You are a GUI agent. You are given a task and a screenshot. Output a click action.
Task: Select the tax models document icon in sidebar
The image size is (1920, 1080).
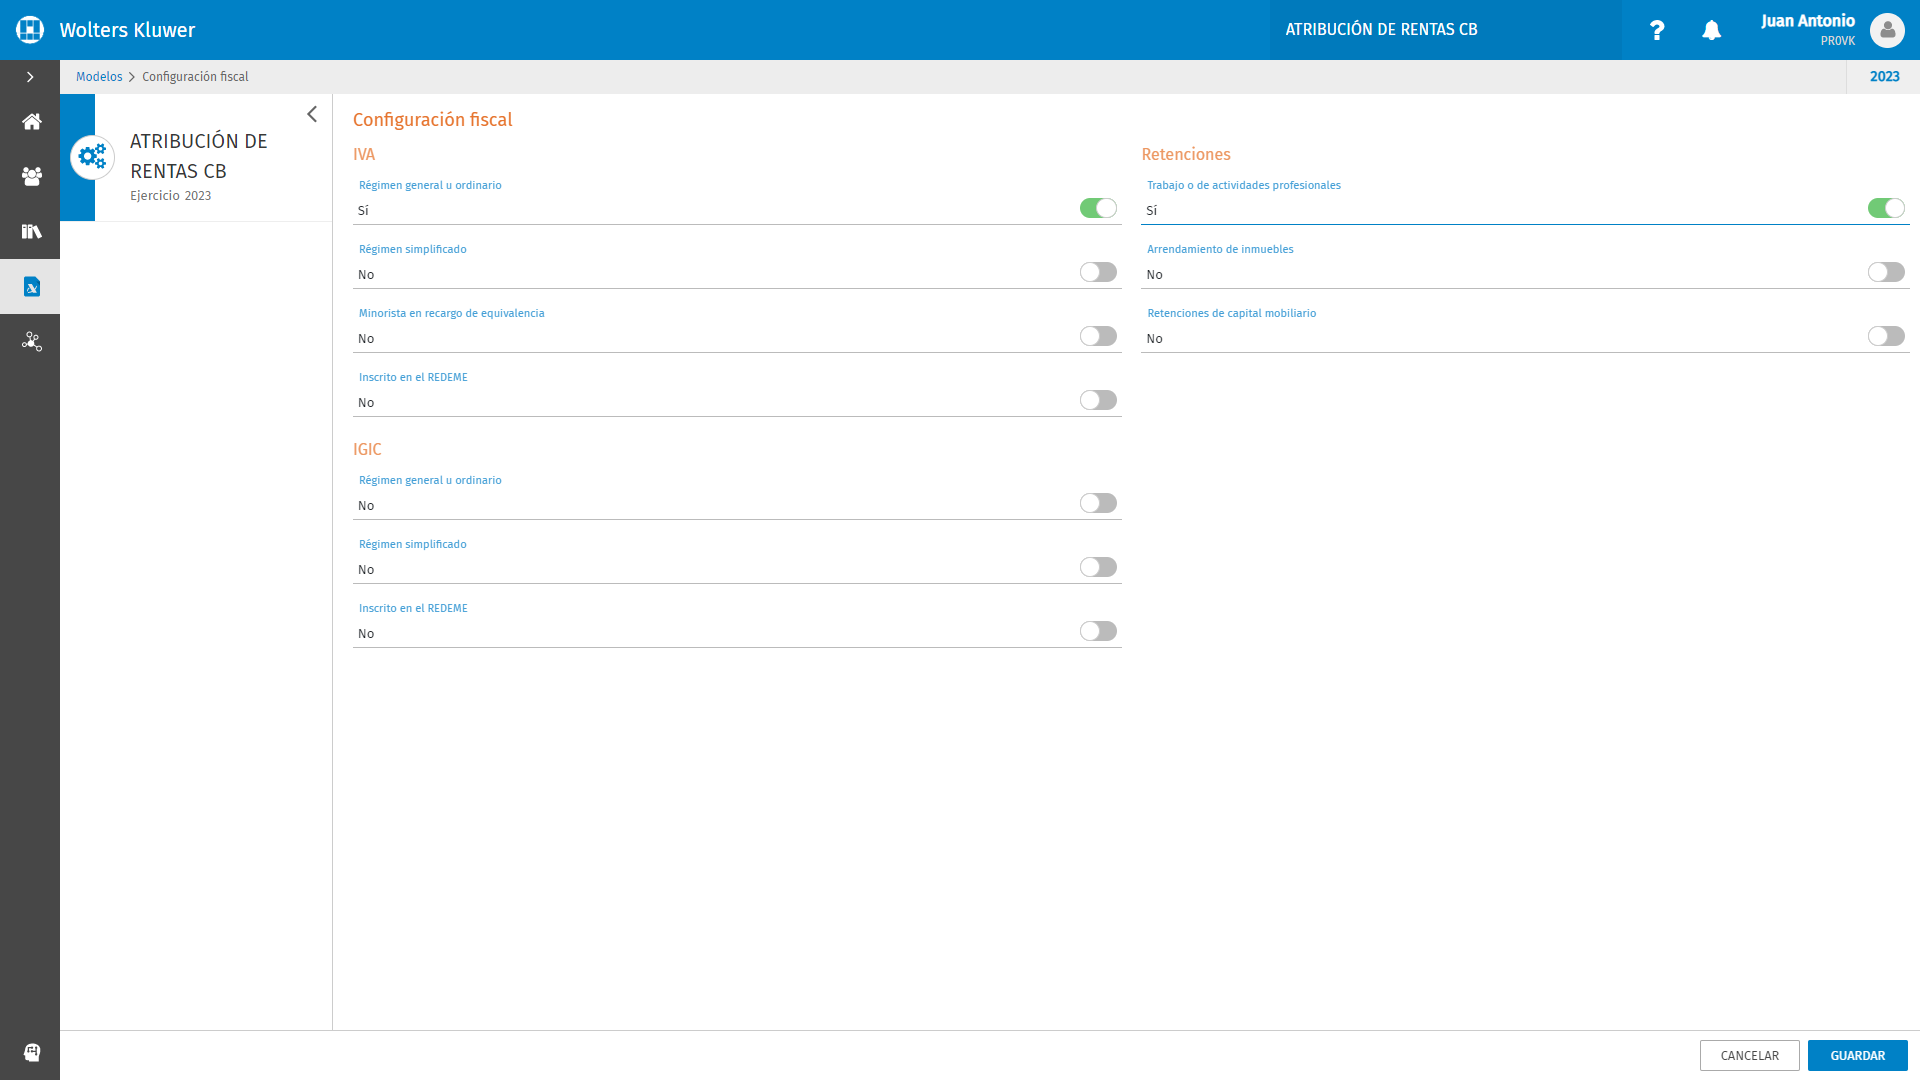(32, 287)
